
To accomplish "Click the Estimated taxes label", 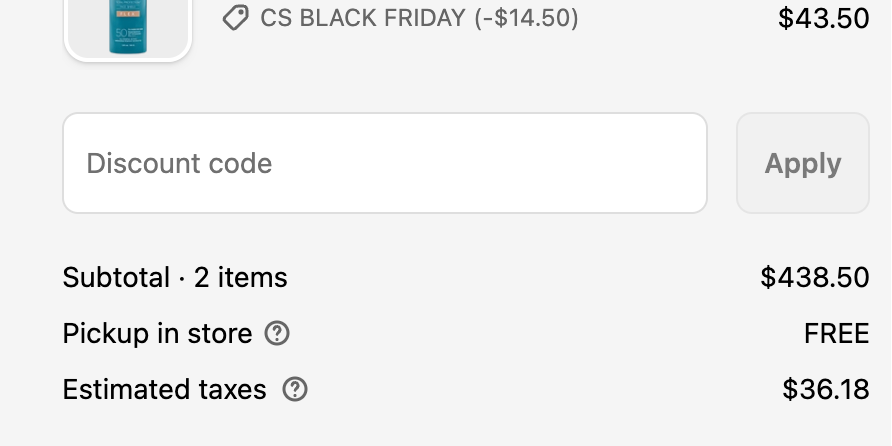I will pyautogui.click(x=164, y=389).
